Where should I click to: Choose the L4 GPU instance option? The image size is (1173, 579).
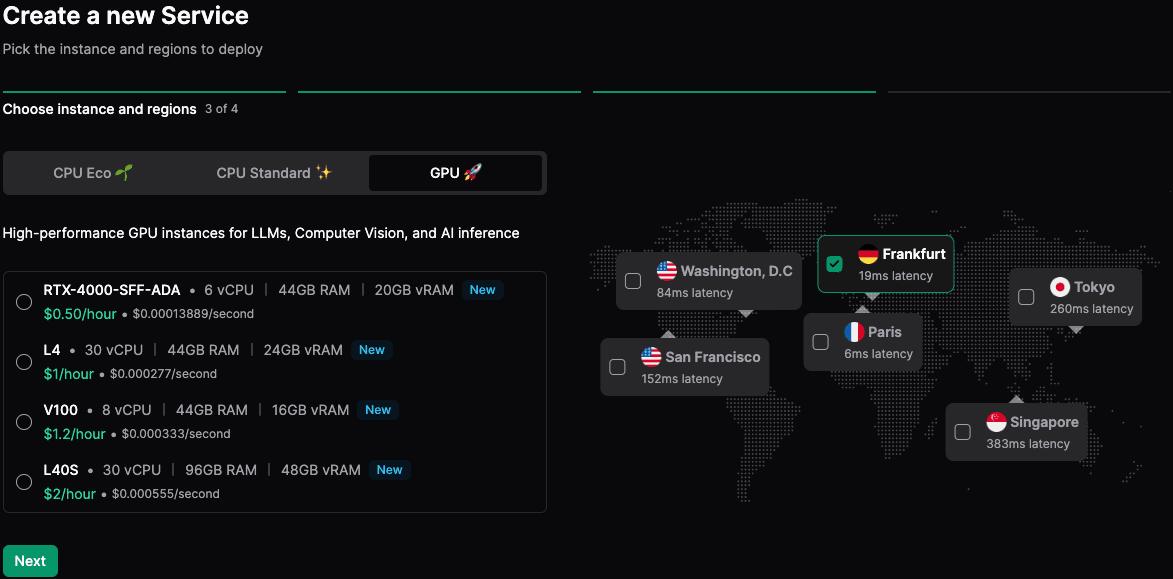click(x=24, y=362)
